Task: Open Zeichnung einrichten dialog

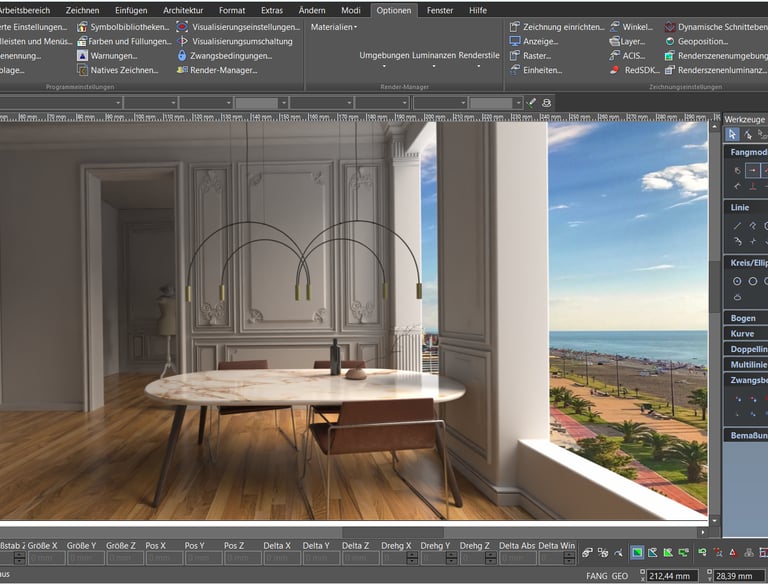Action: click(557, 27)
